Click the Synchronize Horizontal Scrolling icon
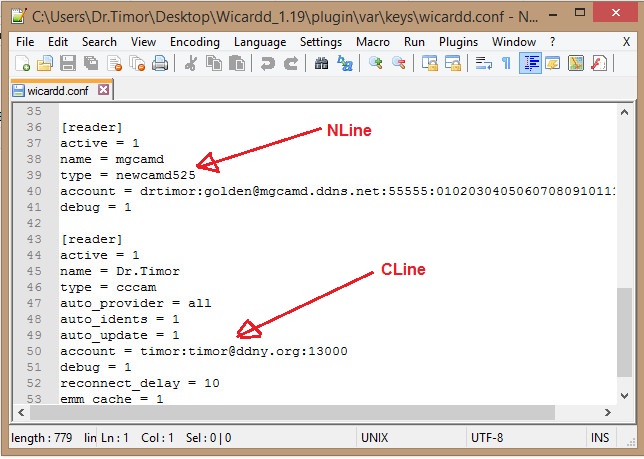The height and width of the screenshot is (459, 644). click(x=452, y=64)
